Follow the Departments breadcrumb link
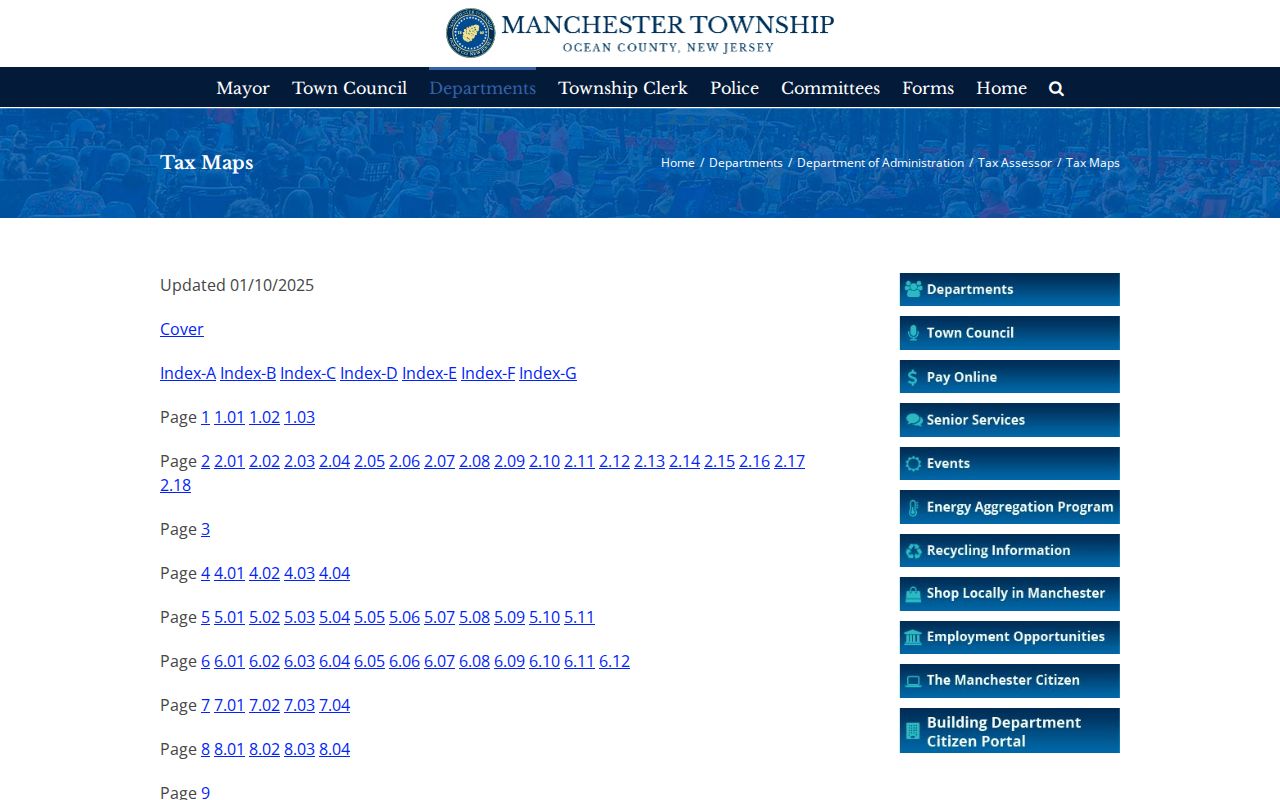1280x800 pixels. [746, 163]
